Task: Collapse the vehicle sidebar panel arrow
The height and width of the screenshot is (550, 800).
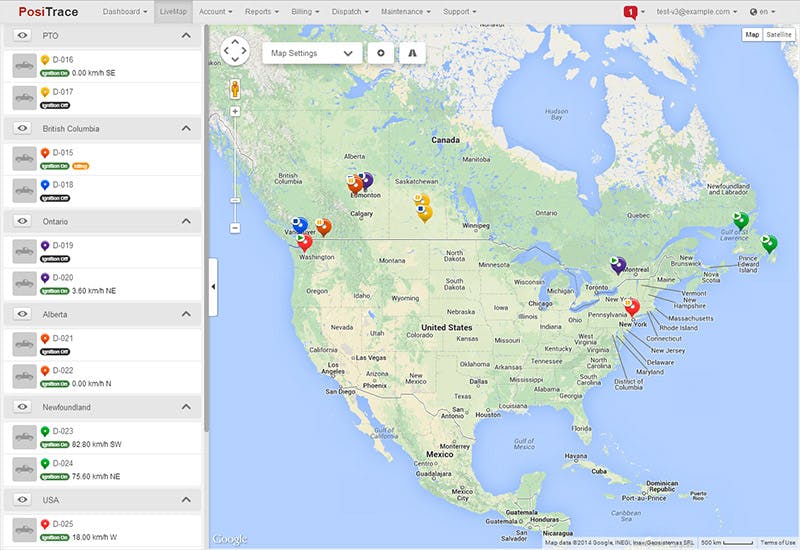Action: point(213,287)
